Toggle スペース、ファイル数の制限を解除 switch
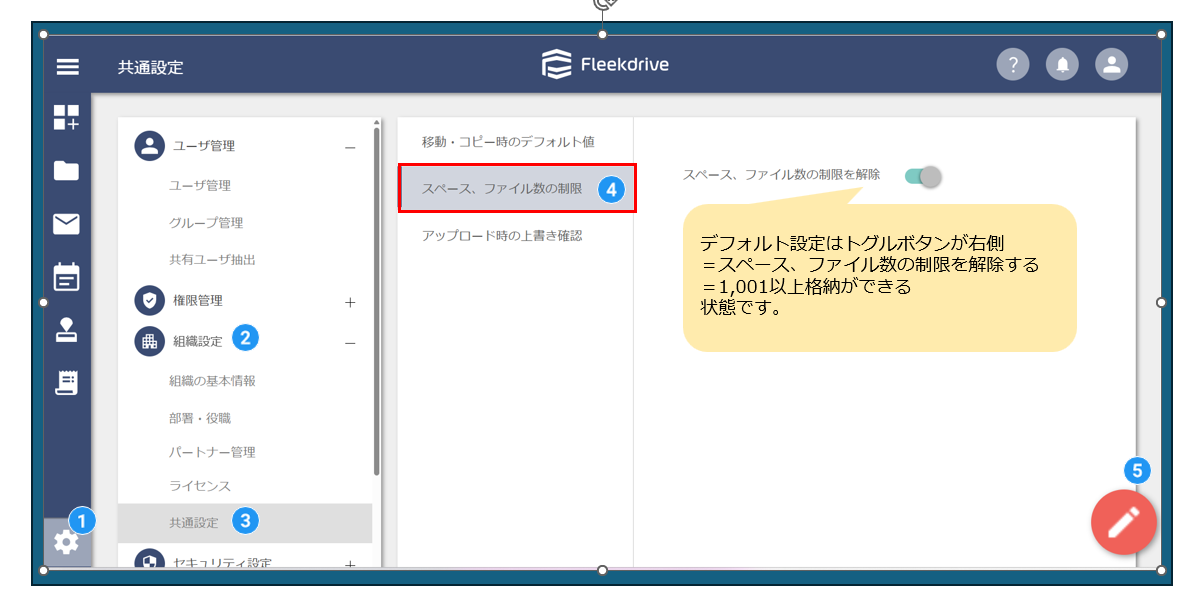Screen dimensions: 1195x612 click(923, 176)
